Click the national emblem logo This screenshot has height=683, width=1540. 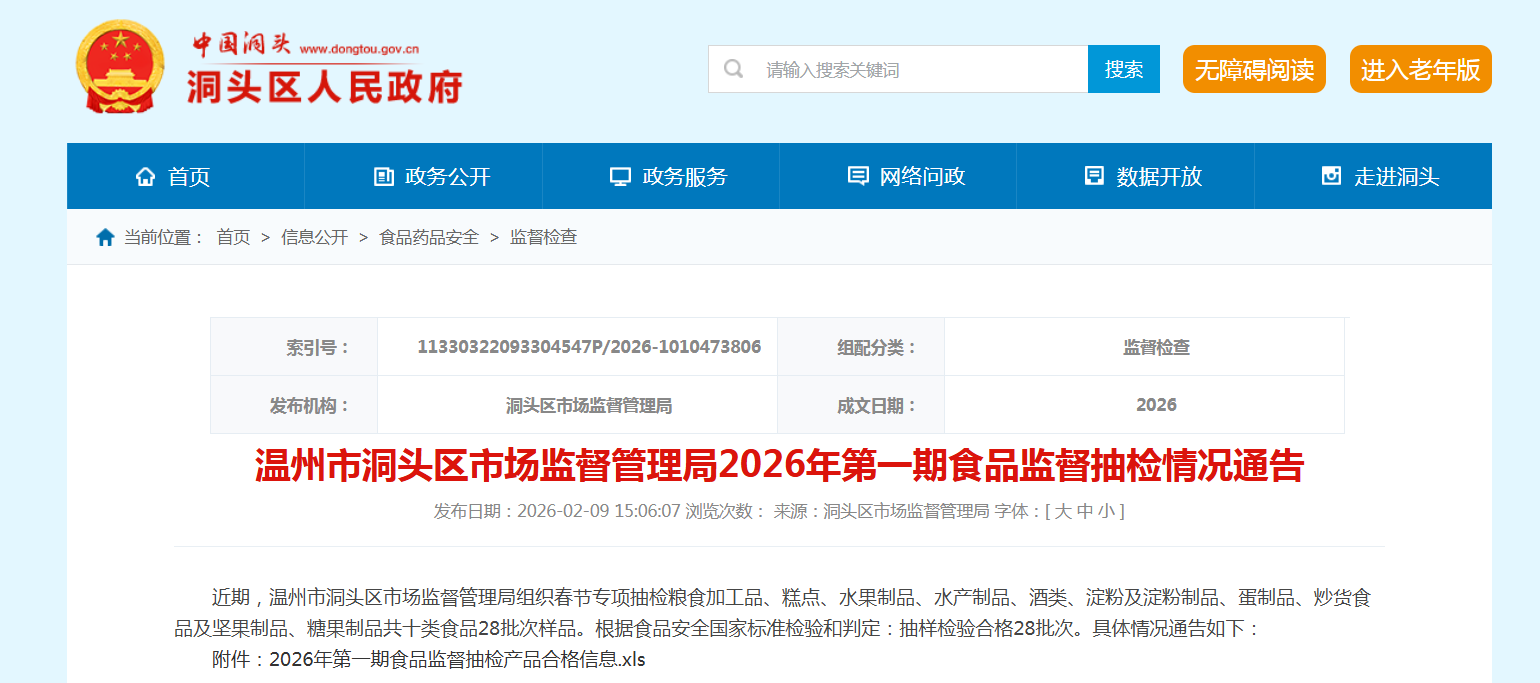(118, 68)
